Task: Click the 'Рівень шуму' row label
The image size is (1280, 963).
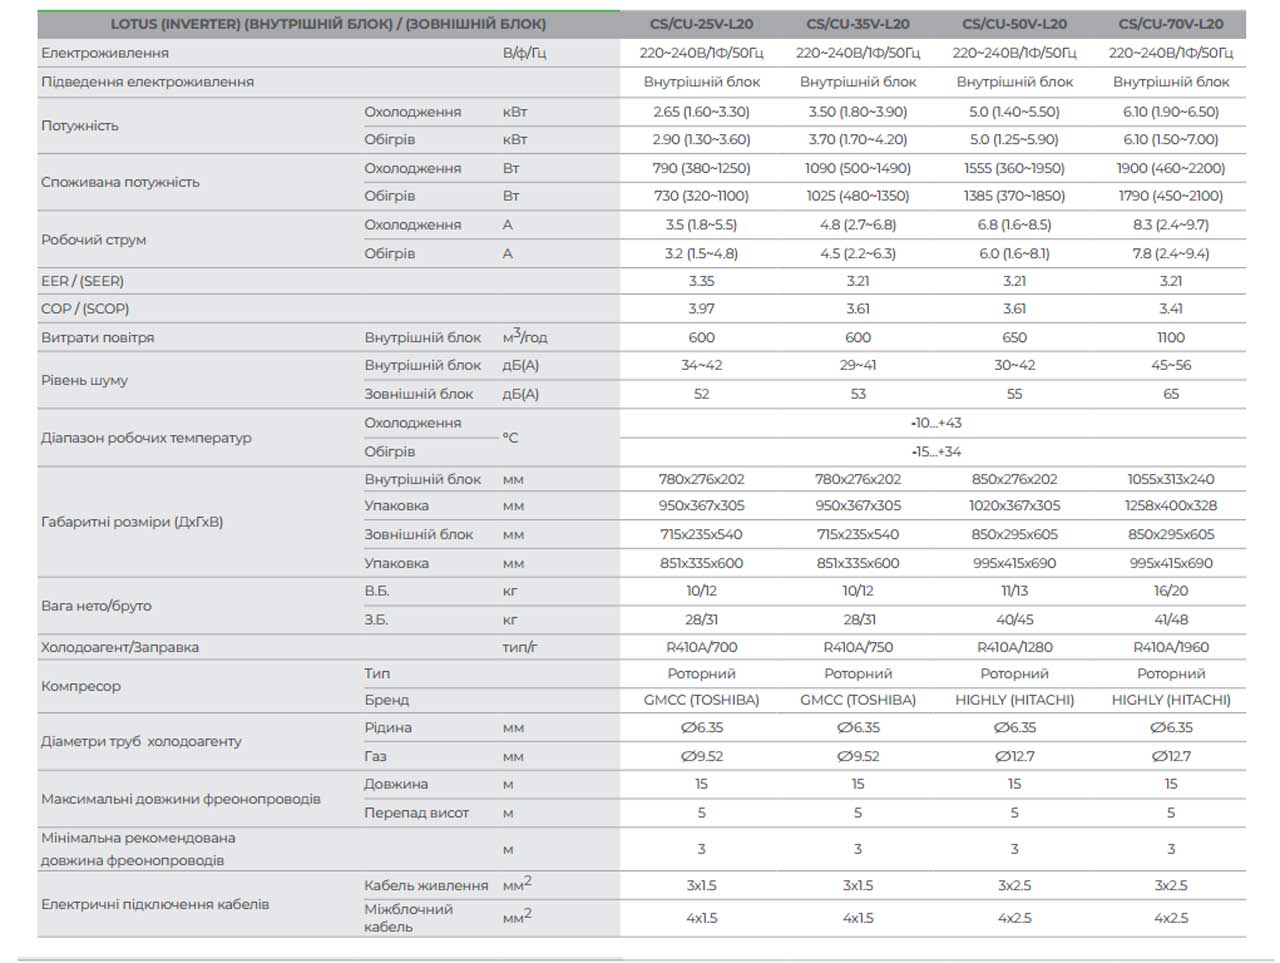Action: tap(84, 380)
